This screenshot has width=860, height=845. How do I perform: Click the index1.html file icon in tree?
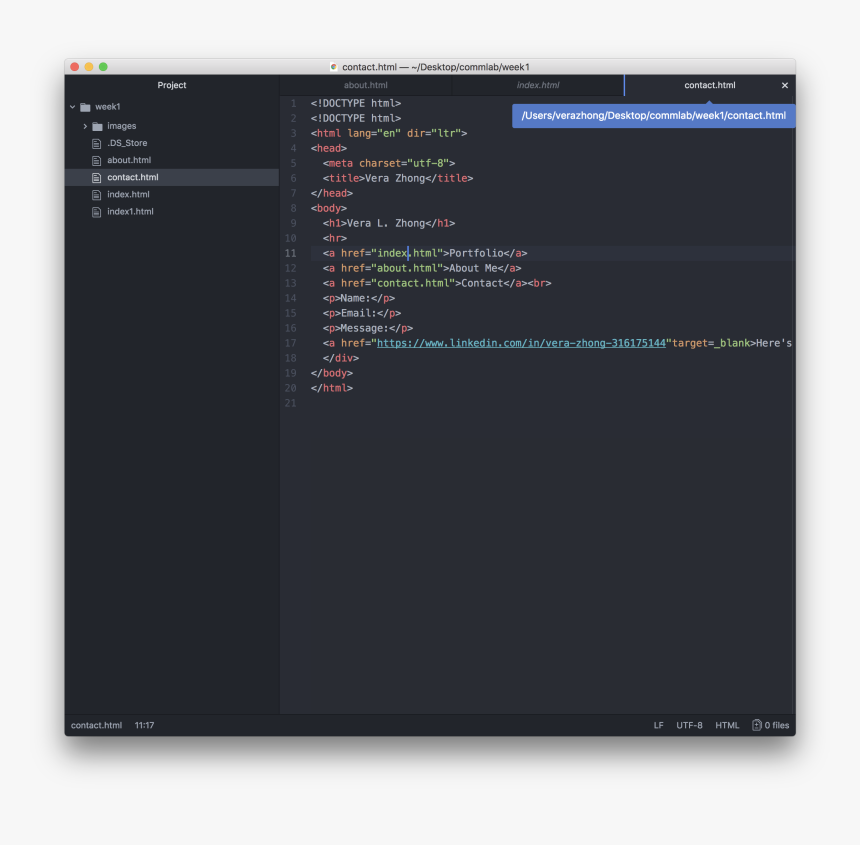tap(97, 212)
